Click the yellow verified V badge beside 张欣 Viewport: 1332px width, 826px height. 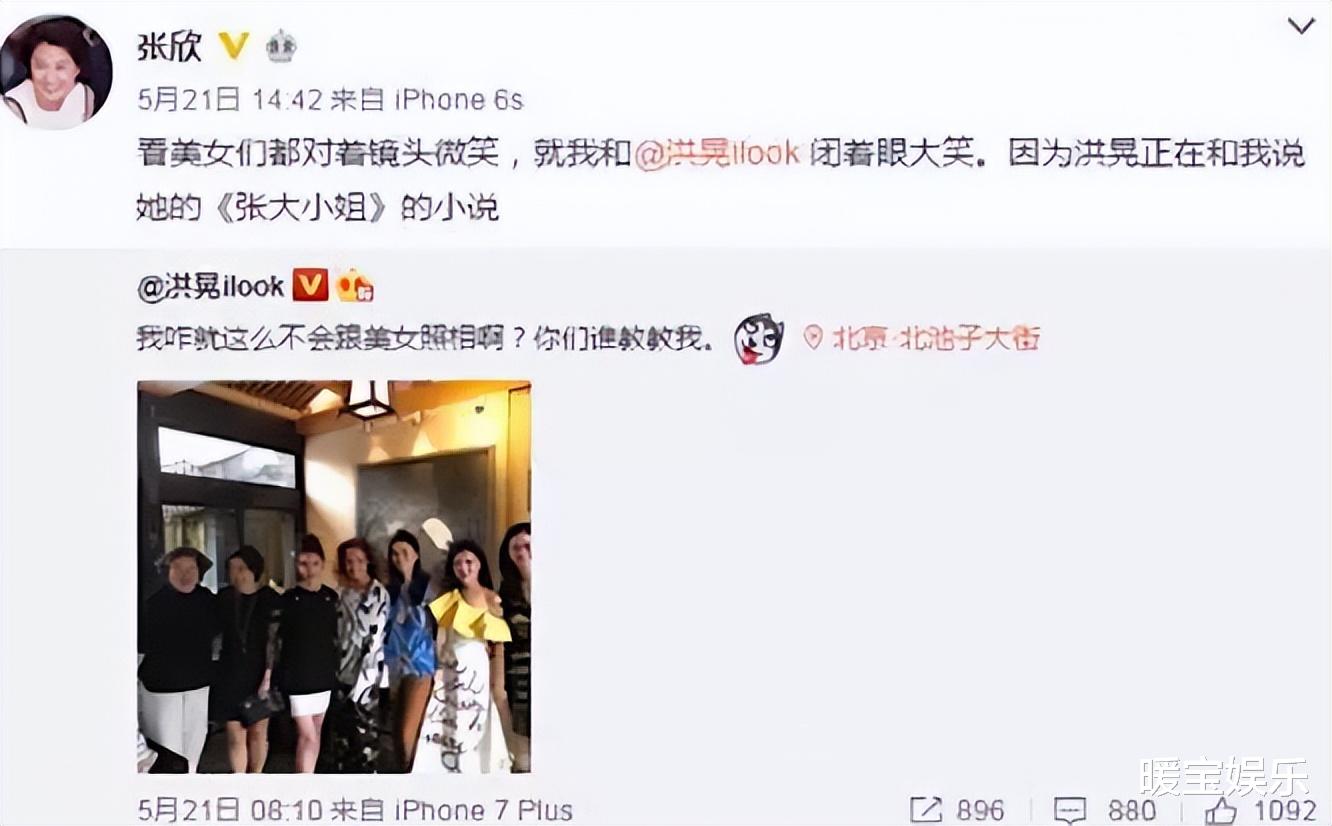tap(233, 45)
